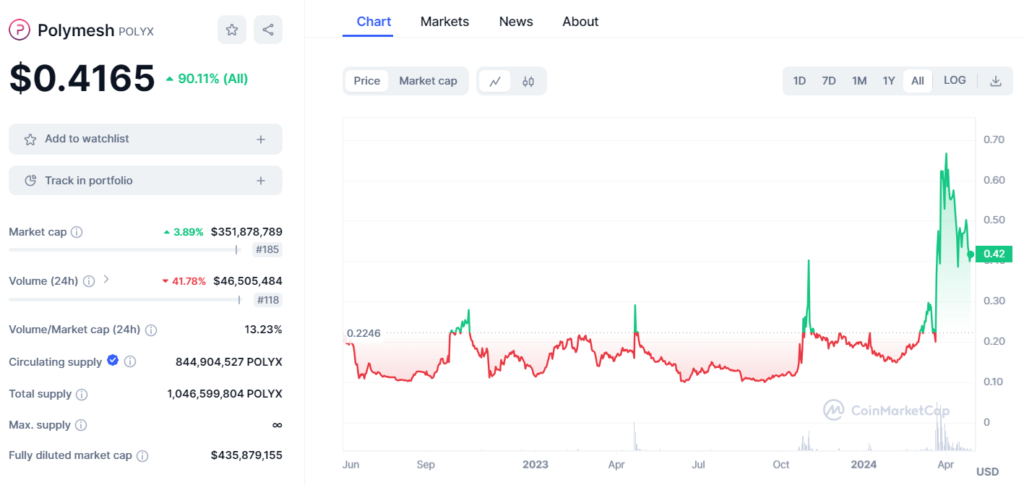The image size is (1024, 485).
Task: Click the star favorite icon next to Polymesh
Action: pyautogui.click(x=232, y=30)
